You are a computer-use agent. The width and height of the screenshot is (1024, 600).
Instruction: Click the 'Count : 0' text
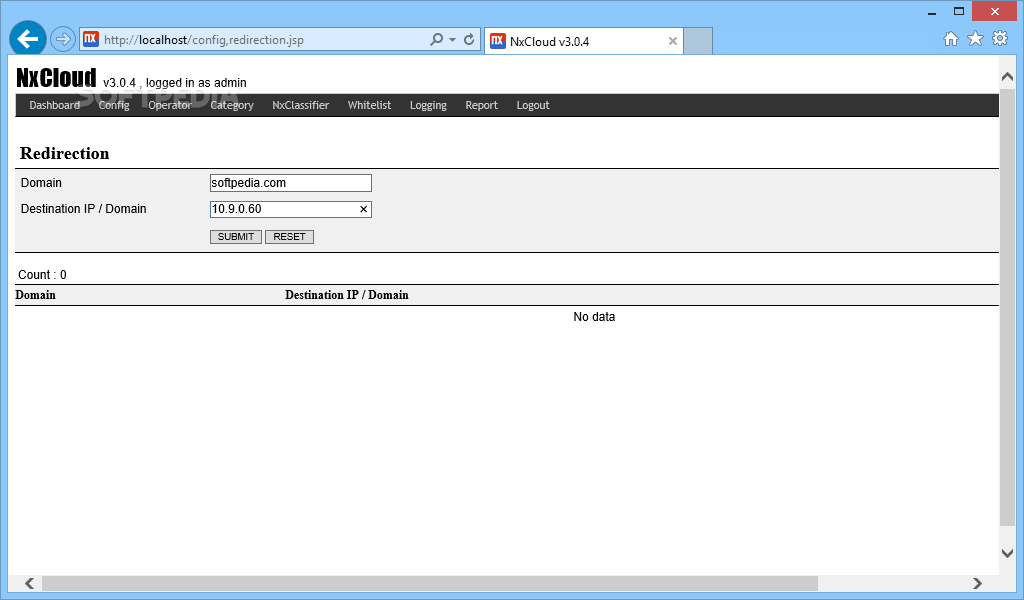coord(42,275)
